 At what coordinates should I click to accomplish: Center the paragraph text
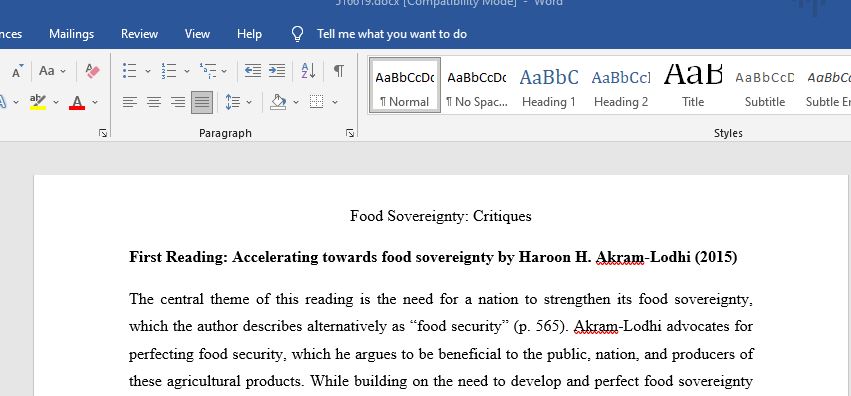coord(154,102)
